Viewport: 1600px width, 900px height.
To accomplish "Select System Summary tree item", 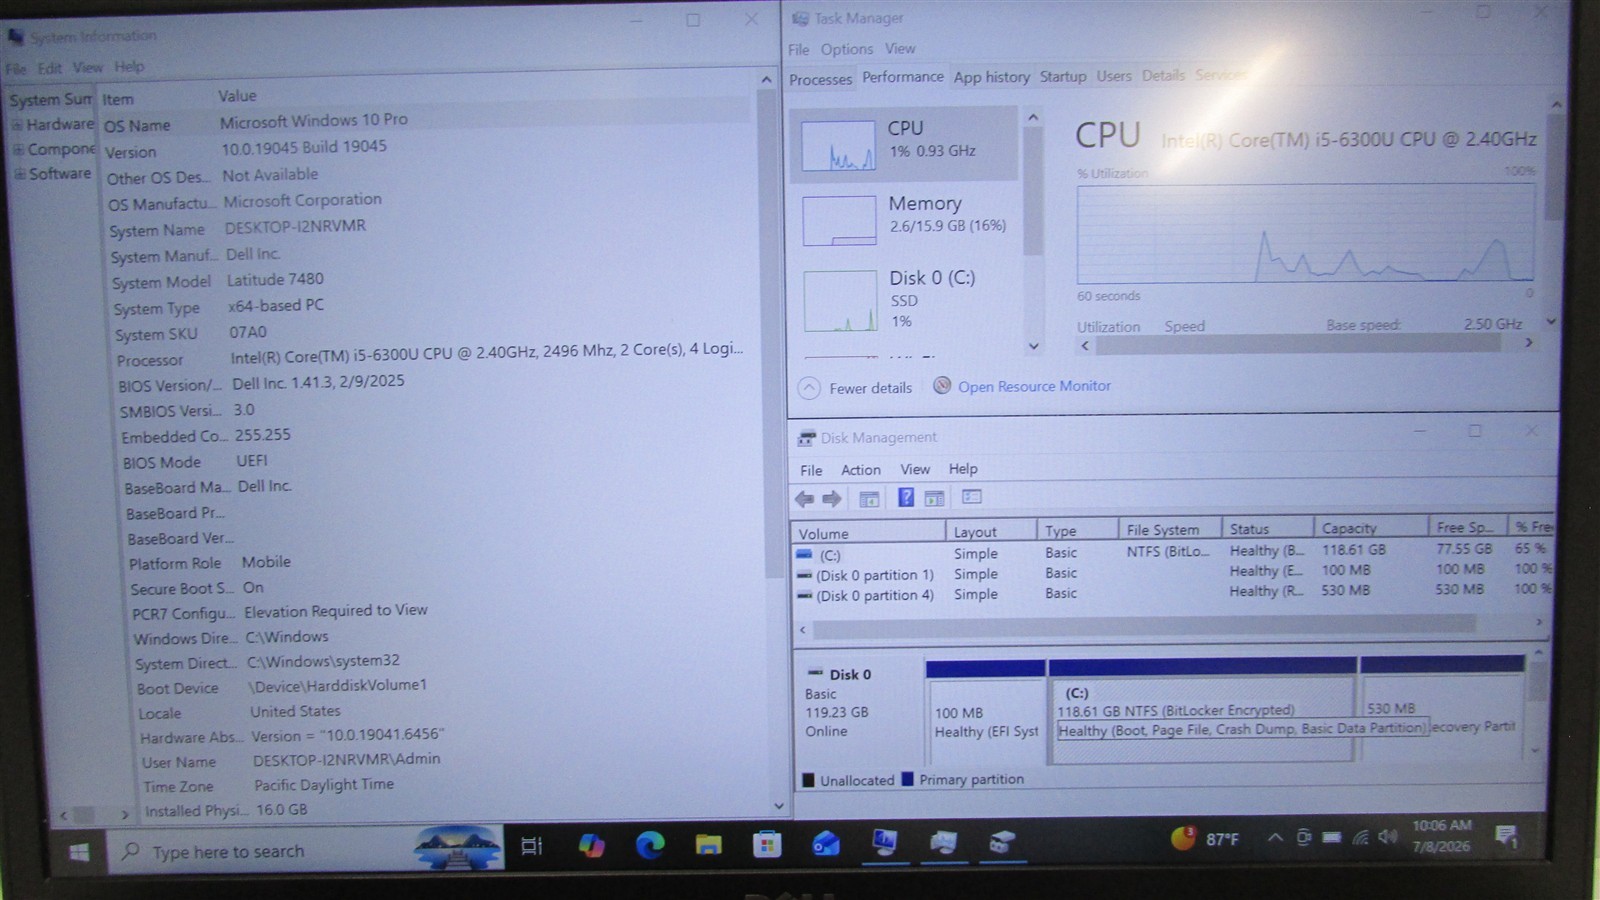I will click(50, 100).
